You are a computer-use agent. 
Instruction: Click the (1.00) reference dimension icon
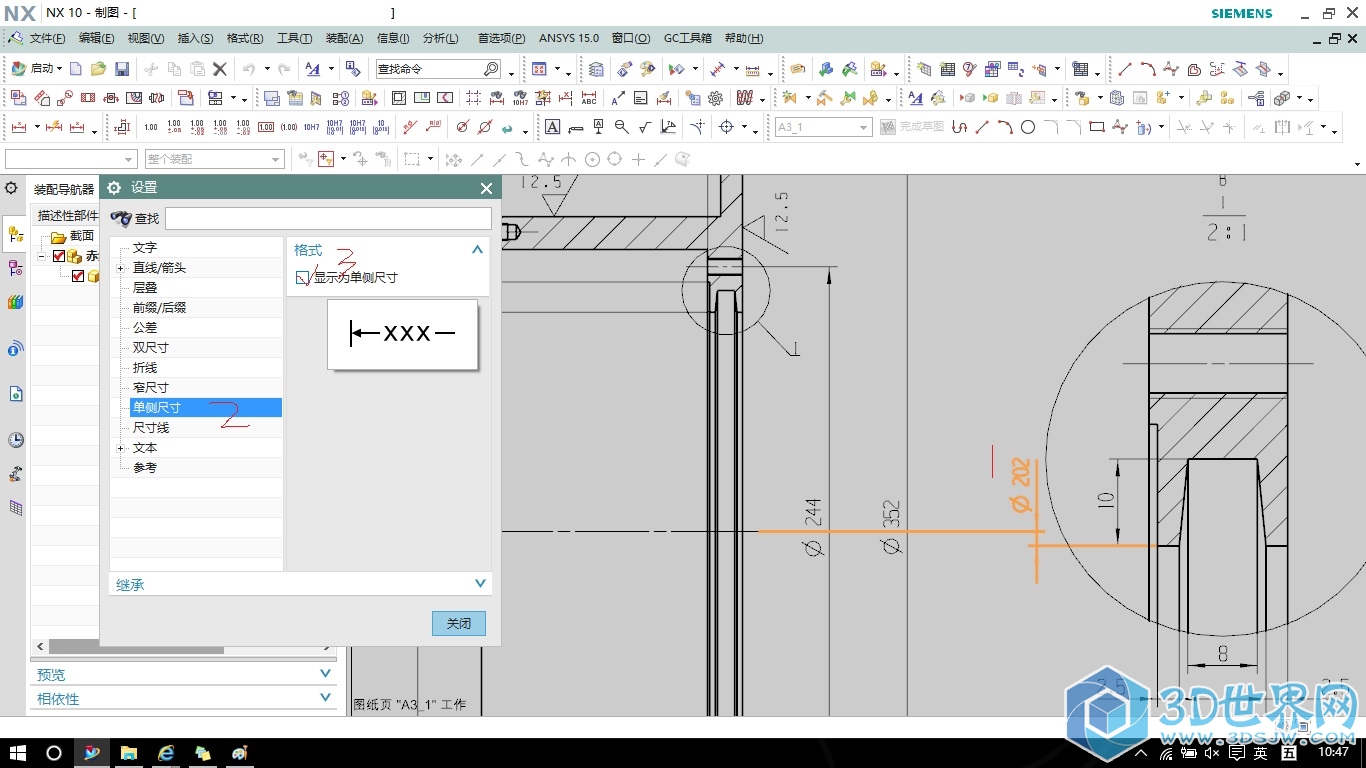[289, 127]
